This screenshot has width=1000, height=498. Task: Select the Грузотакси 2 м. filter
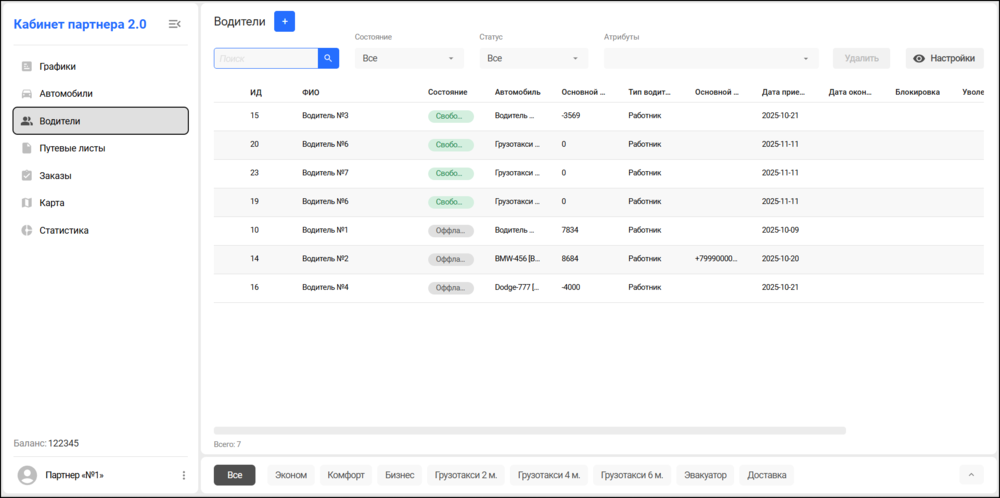pyautogui.click(x=466, y=475)
